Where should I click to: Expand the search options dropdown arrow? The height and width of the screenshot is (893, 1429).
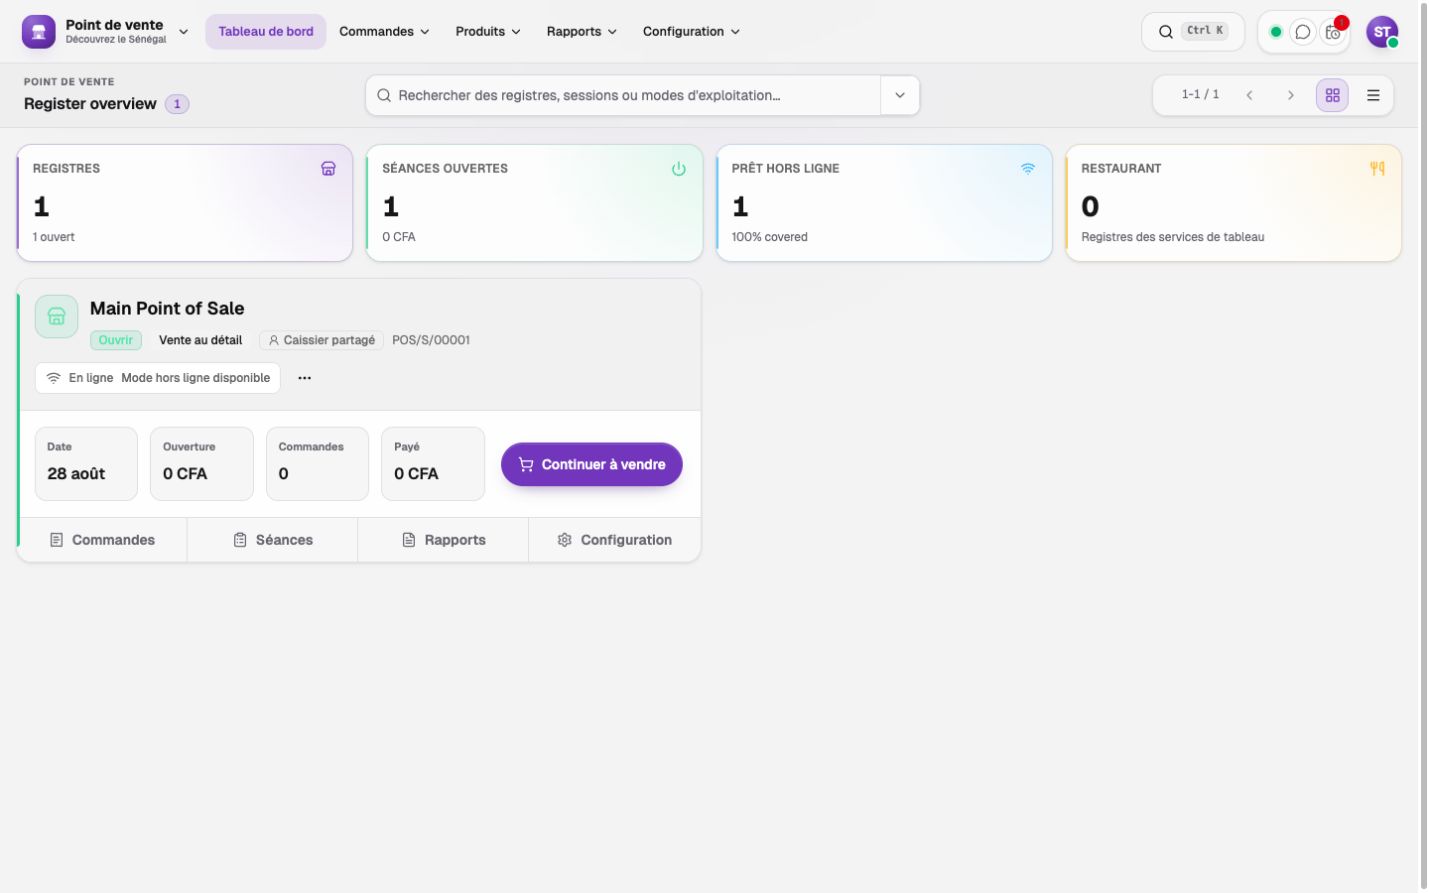(x=900, y=95)
